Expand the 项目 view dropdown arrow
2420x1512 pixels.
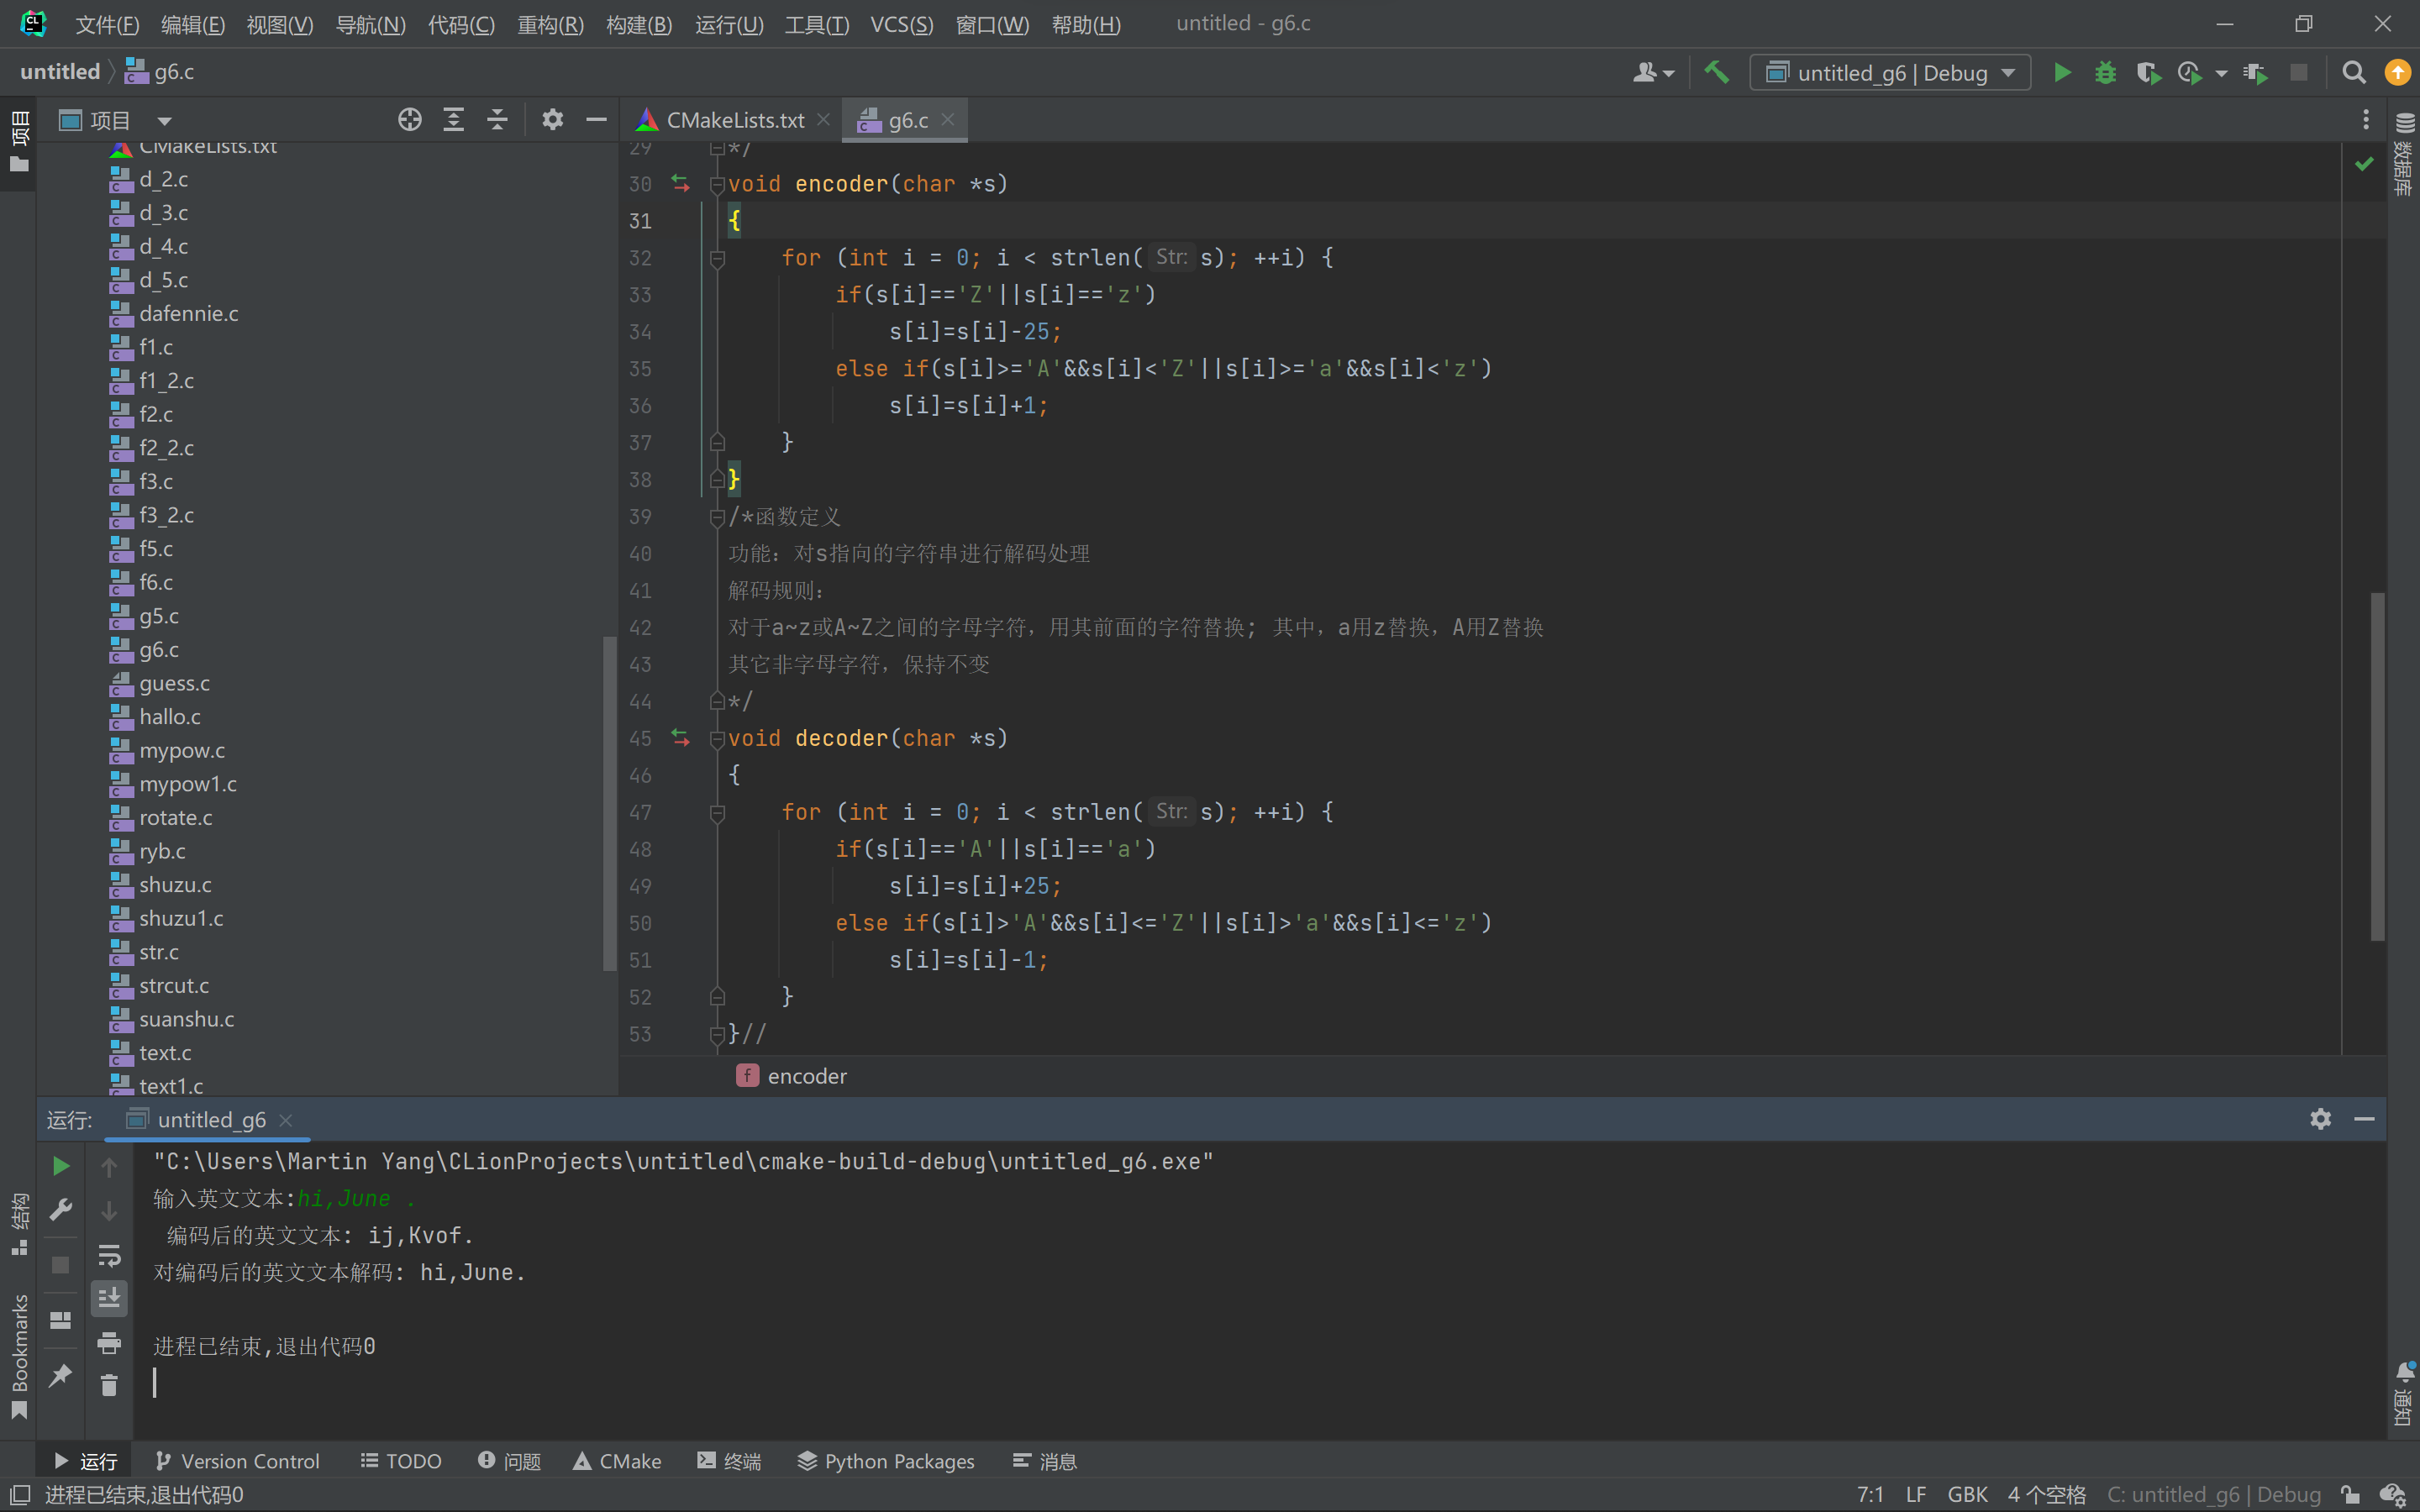165,121
